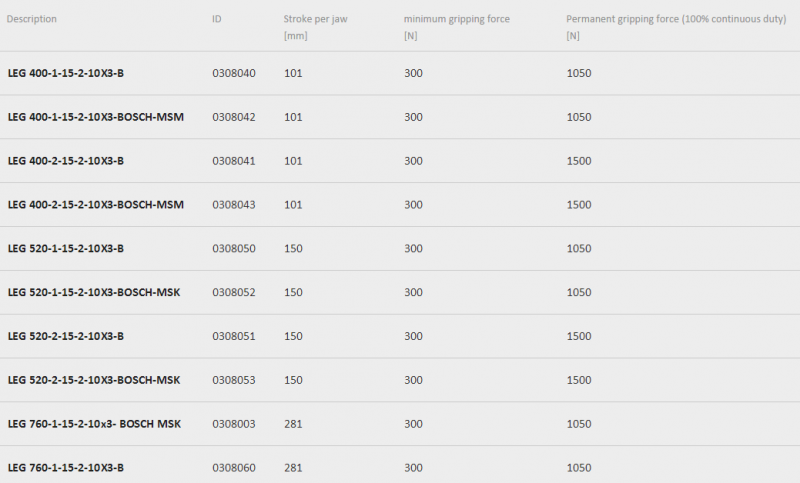This screenshot has height=483, width=800.
Task: Select ID cell 0308043
Action: coord(234,205)
